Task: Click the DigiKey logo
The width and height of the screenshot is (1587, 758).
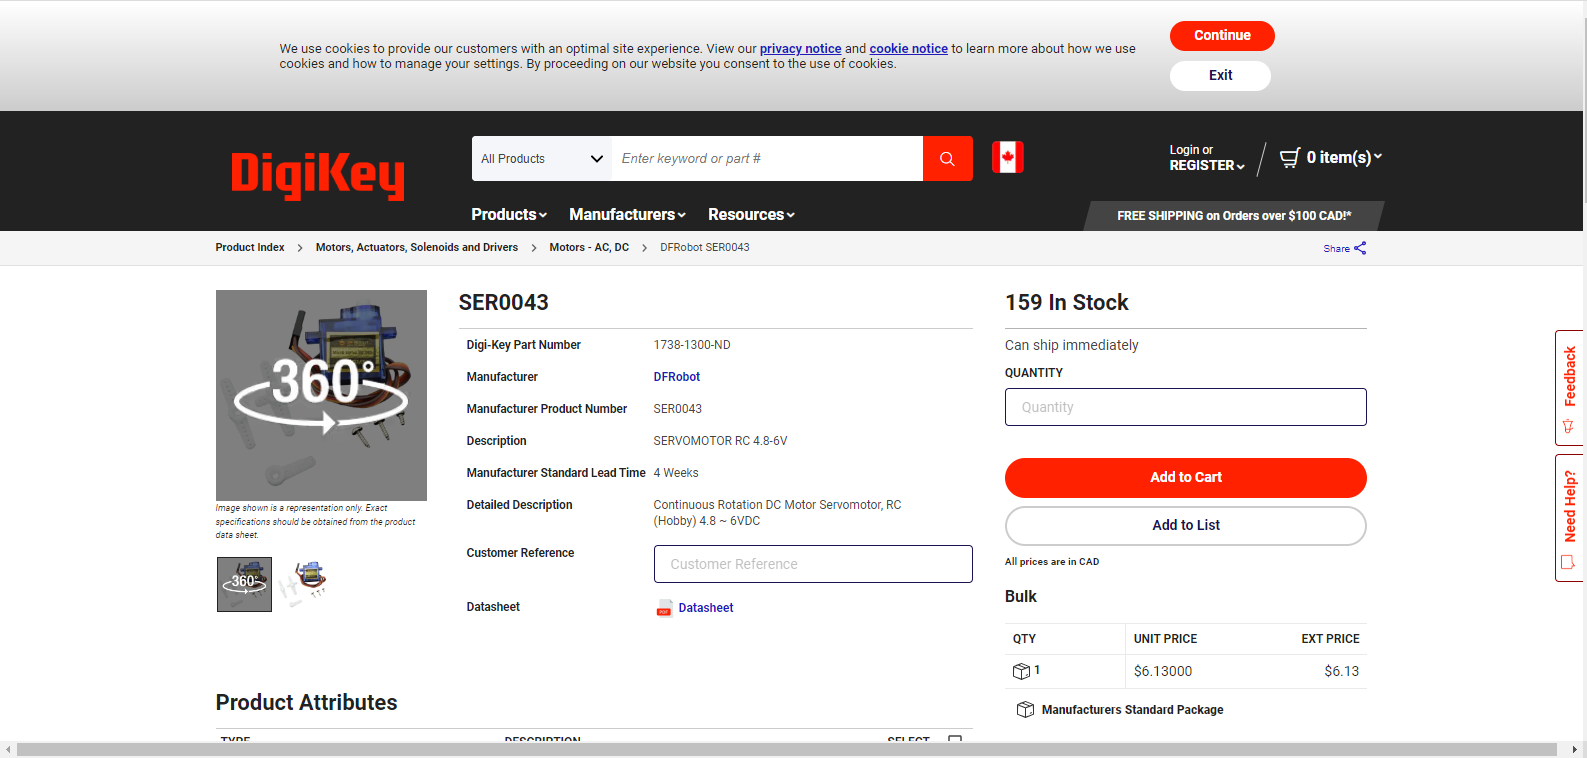Action: pyautogui.click(x=318, y=176)
